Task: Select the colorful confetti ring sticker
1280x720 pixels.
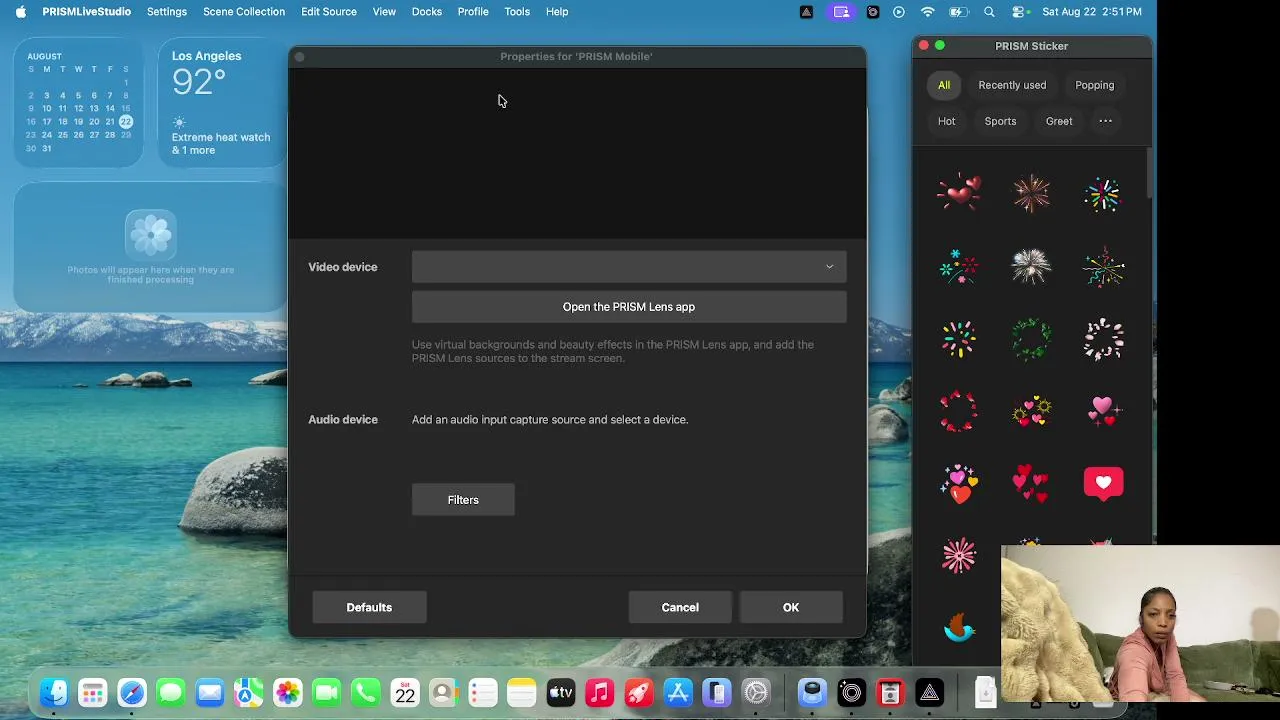Action: tap(959, 339)
